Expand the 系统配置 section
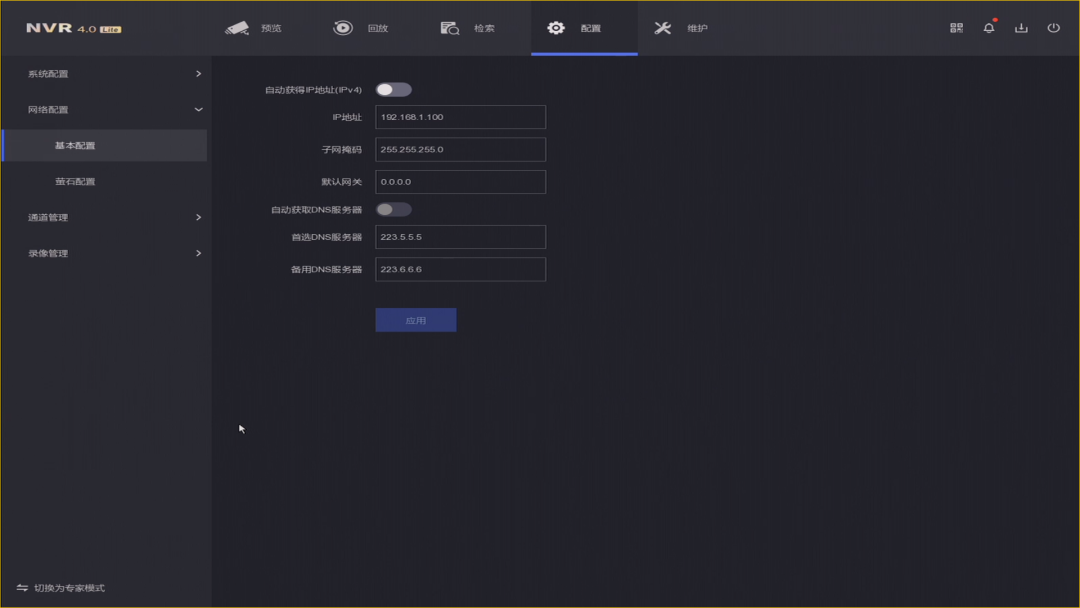 [x=105, y=73]
